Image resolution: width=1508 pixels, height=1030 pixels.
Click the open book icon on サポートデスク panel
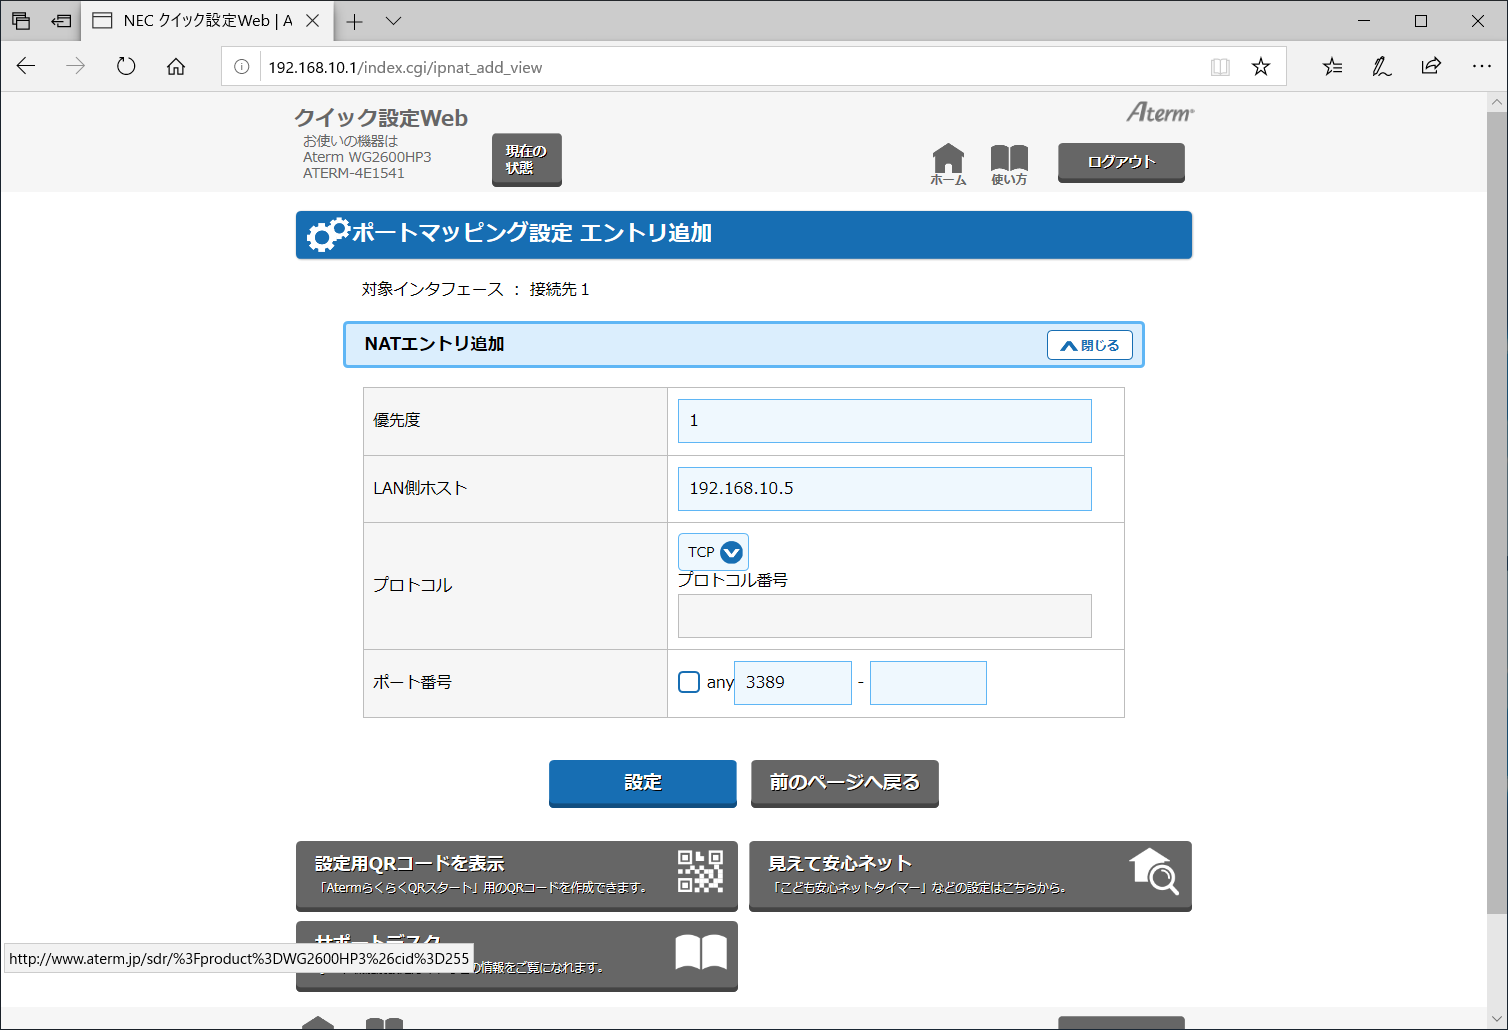click(x=703, y=953)
